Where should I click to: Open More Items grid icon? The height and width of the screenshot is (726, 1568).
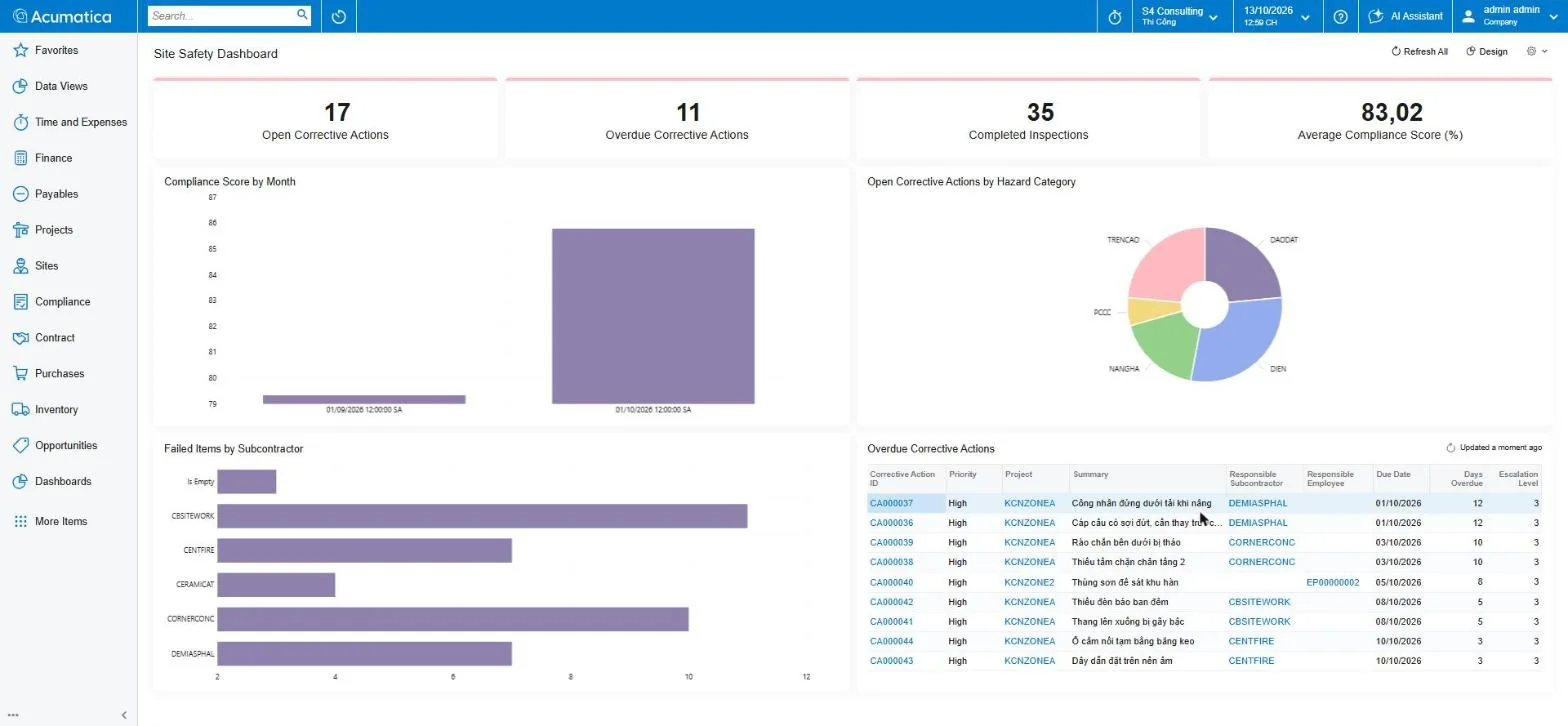pos(20,521)
